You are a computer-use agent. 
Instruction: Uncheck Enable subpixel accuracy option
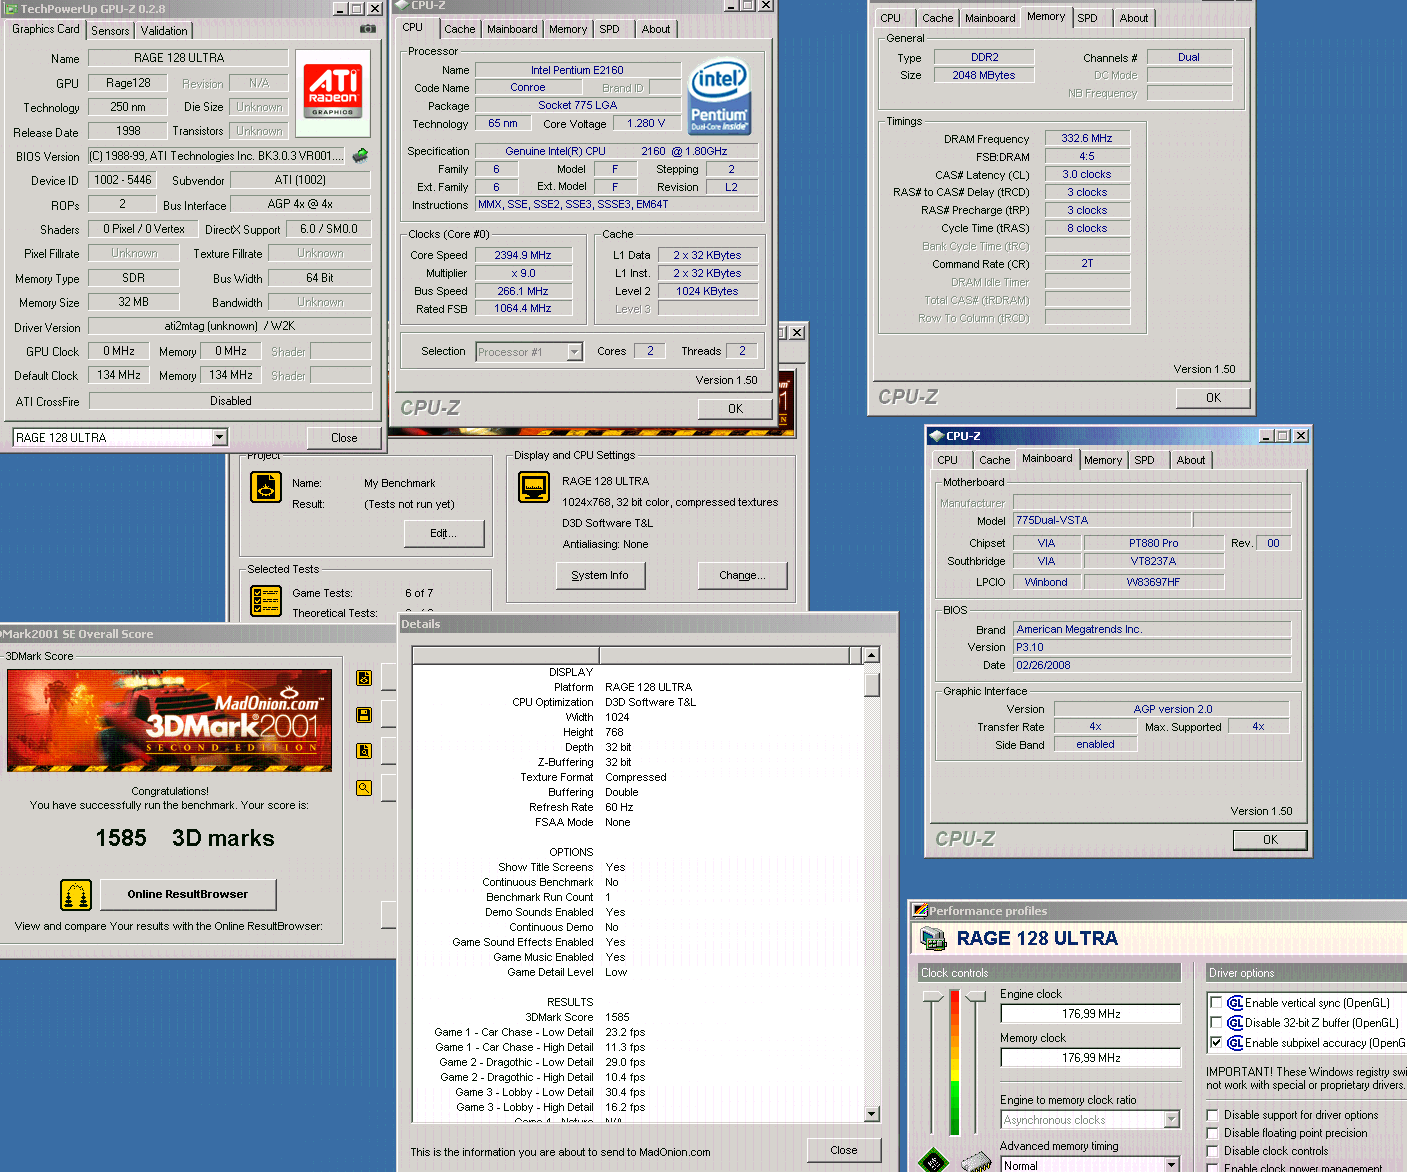click(1216, 1043)
